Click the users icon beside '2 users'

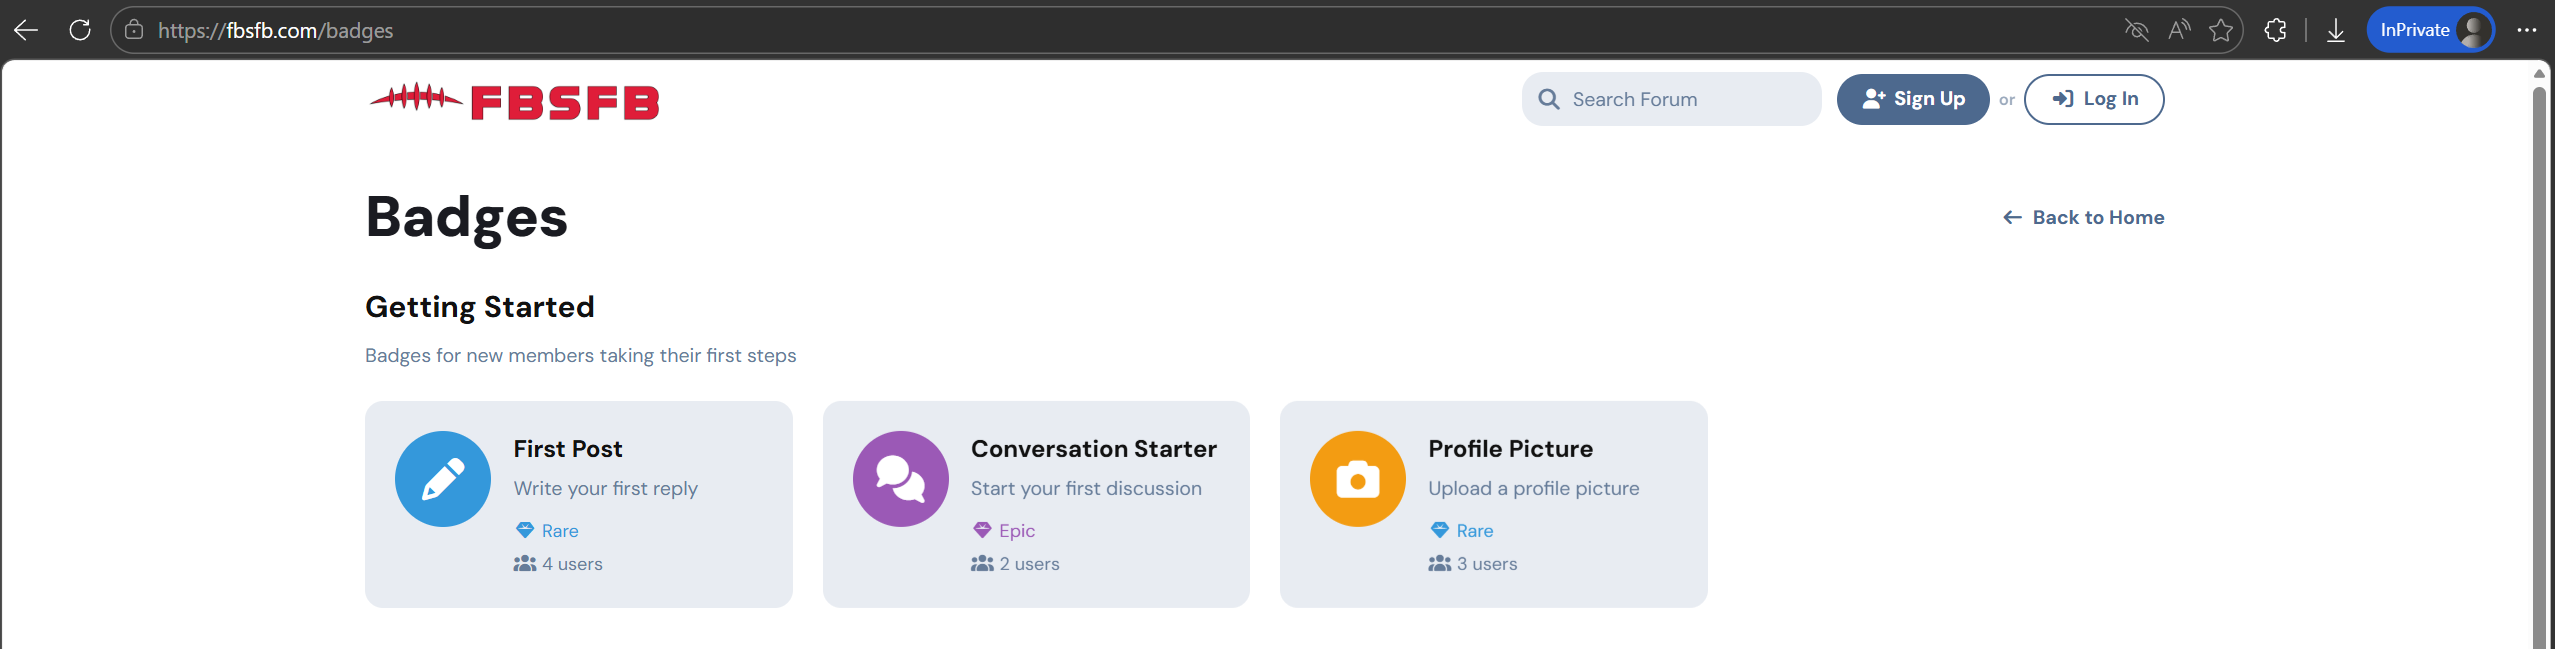tap(982, 564)
